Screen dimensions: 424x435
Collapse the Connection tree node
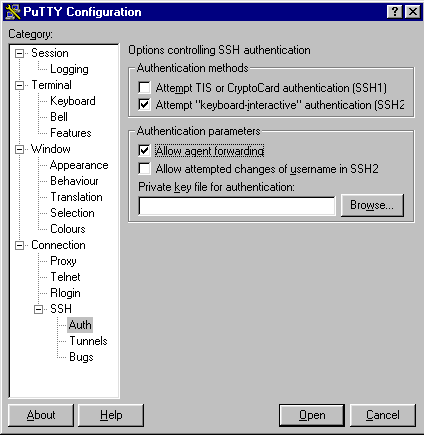pos(20,246)
